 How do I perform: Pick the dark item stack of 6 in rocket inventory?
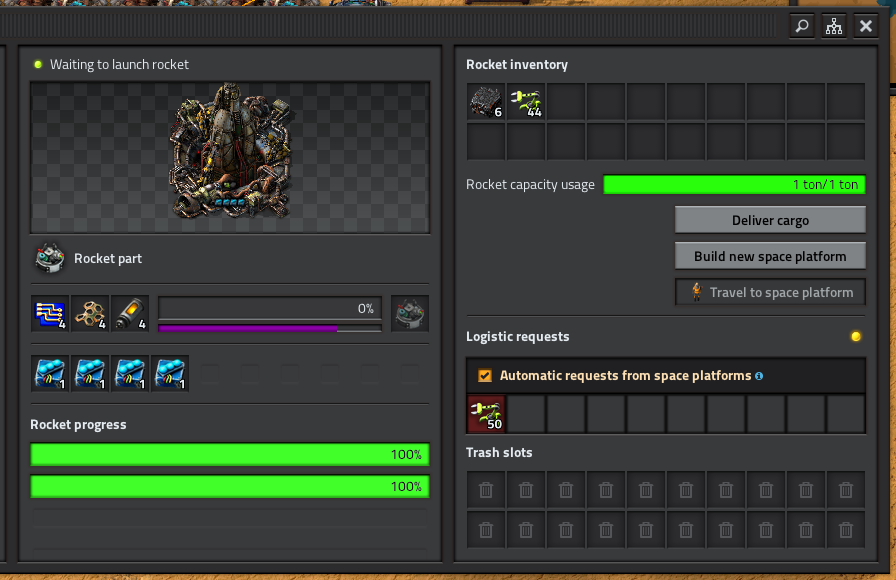[x=486, y=102]
